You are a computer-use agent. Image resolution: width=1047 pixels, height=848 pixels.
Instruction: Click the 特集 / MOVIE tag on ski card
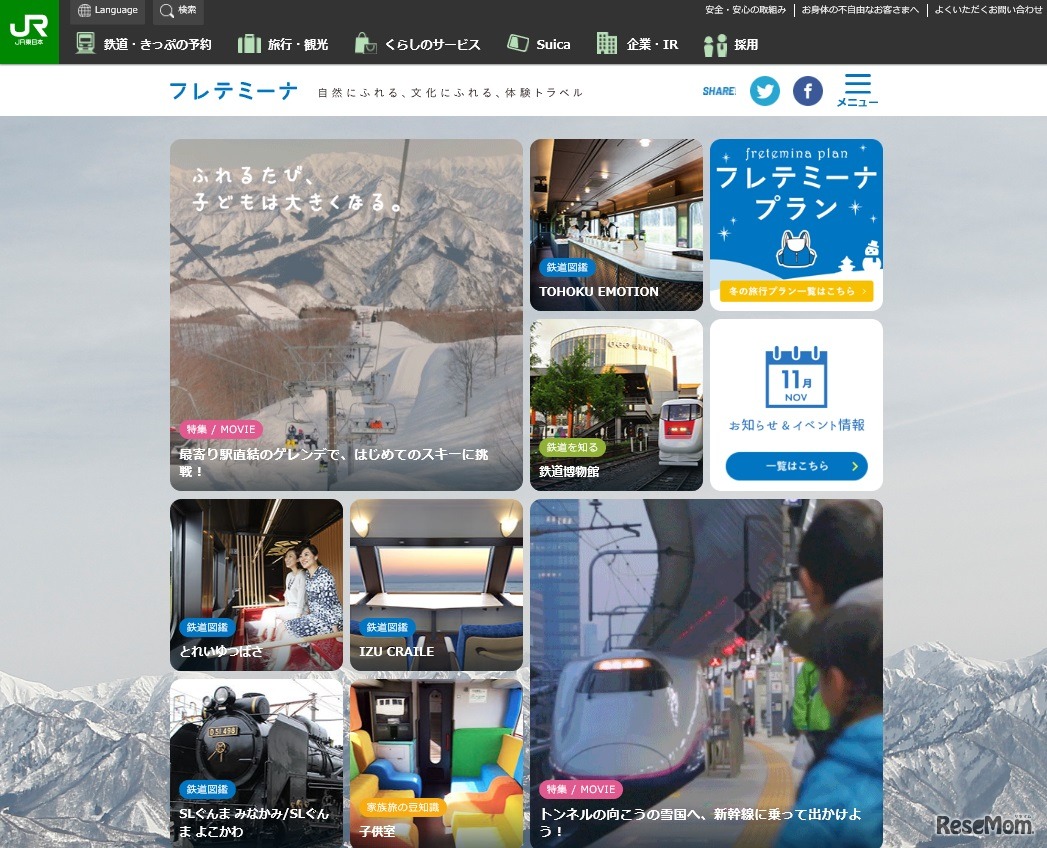(220, 429)
